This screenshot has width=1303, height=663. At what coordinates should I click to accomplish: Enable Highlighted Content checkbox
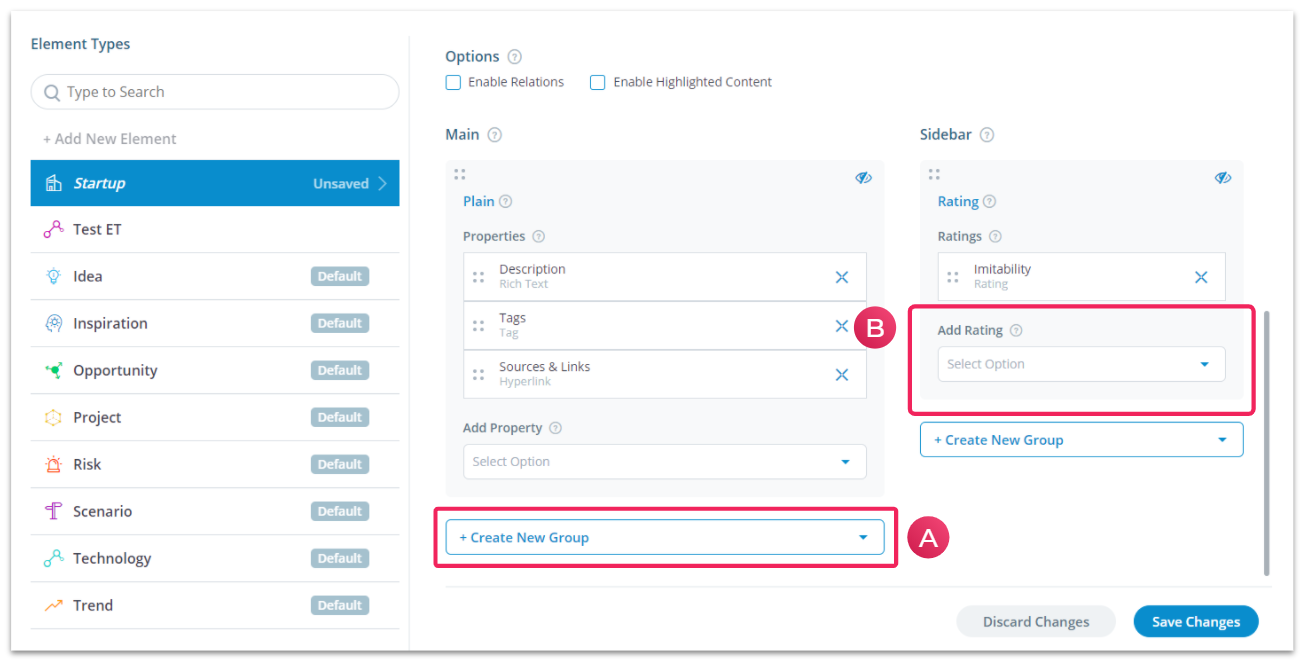(x=597, y=83)
